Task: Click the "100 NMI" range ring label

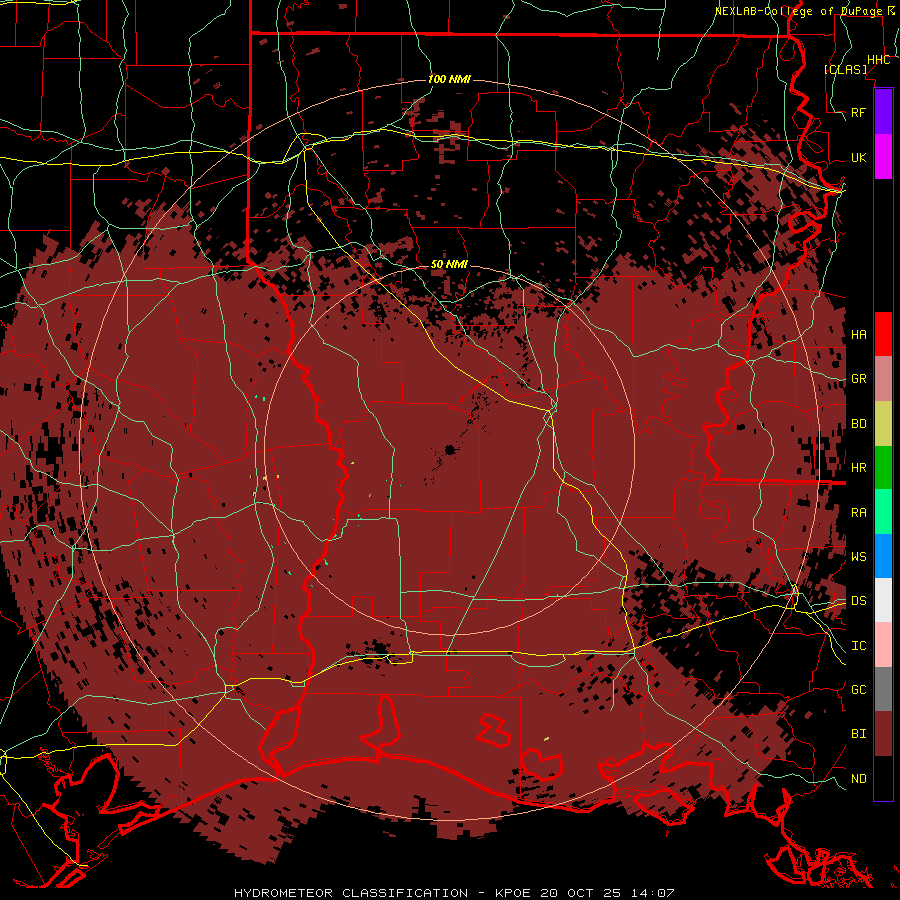Action: 449,79
